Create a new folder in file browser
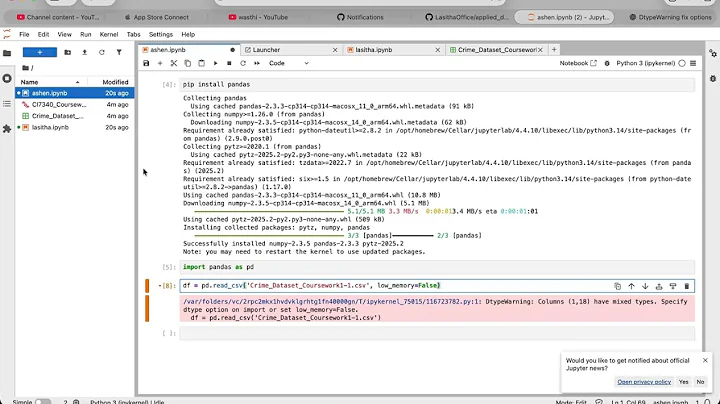The height and width of the screenshot is (404, 720). [x=68, y=52]
